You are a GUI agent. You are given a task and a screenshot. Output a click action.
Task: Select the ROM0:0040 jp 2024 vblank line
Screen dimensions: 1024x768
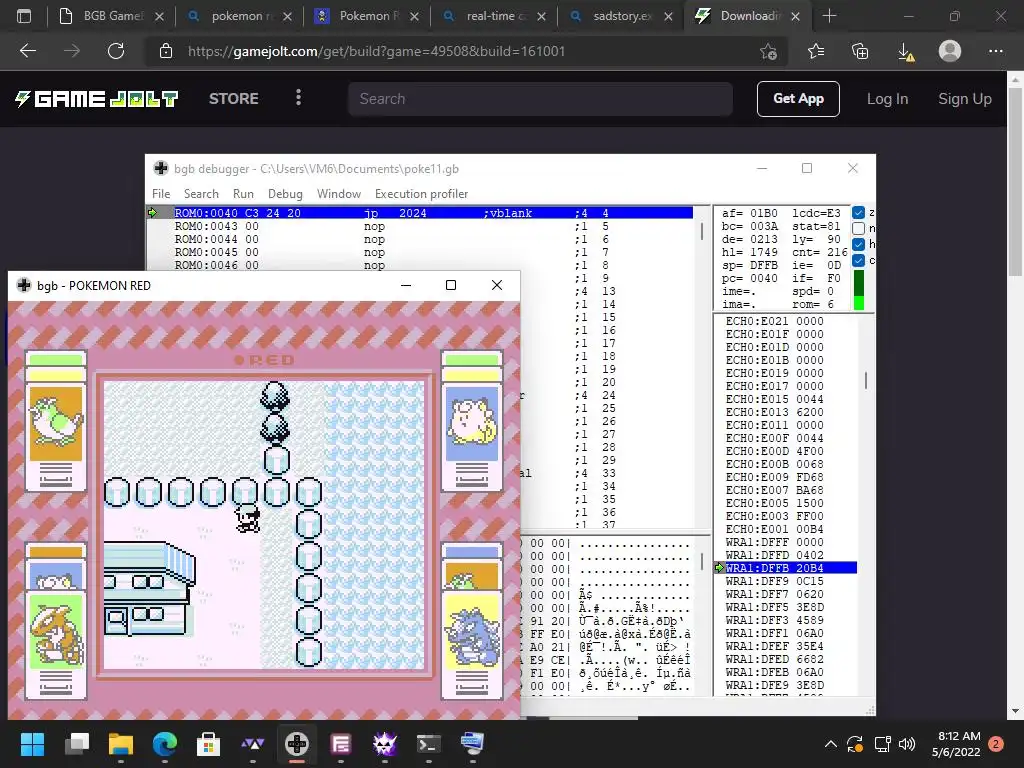[x=434, y=213]
